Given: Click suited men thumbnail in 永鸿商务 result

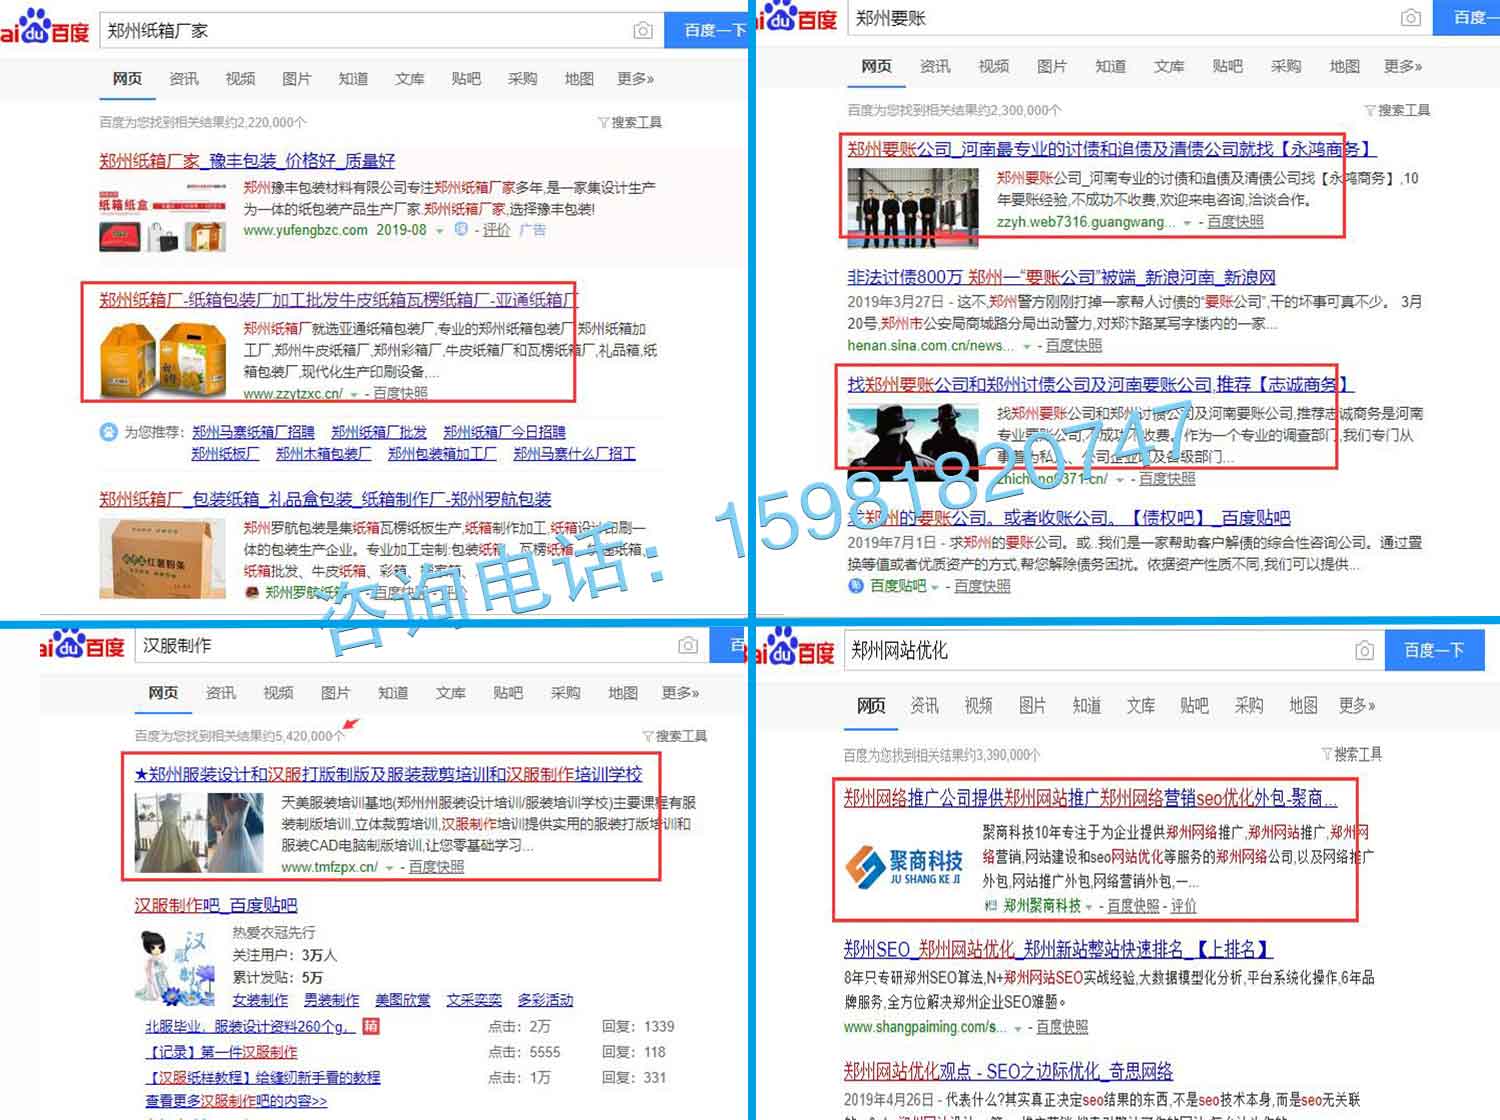Looking at the screenshot, I should coord(912,207).
